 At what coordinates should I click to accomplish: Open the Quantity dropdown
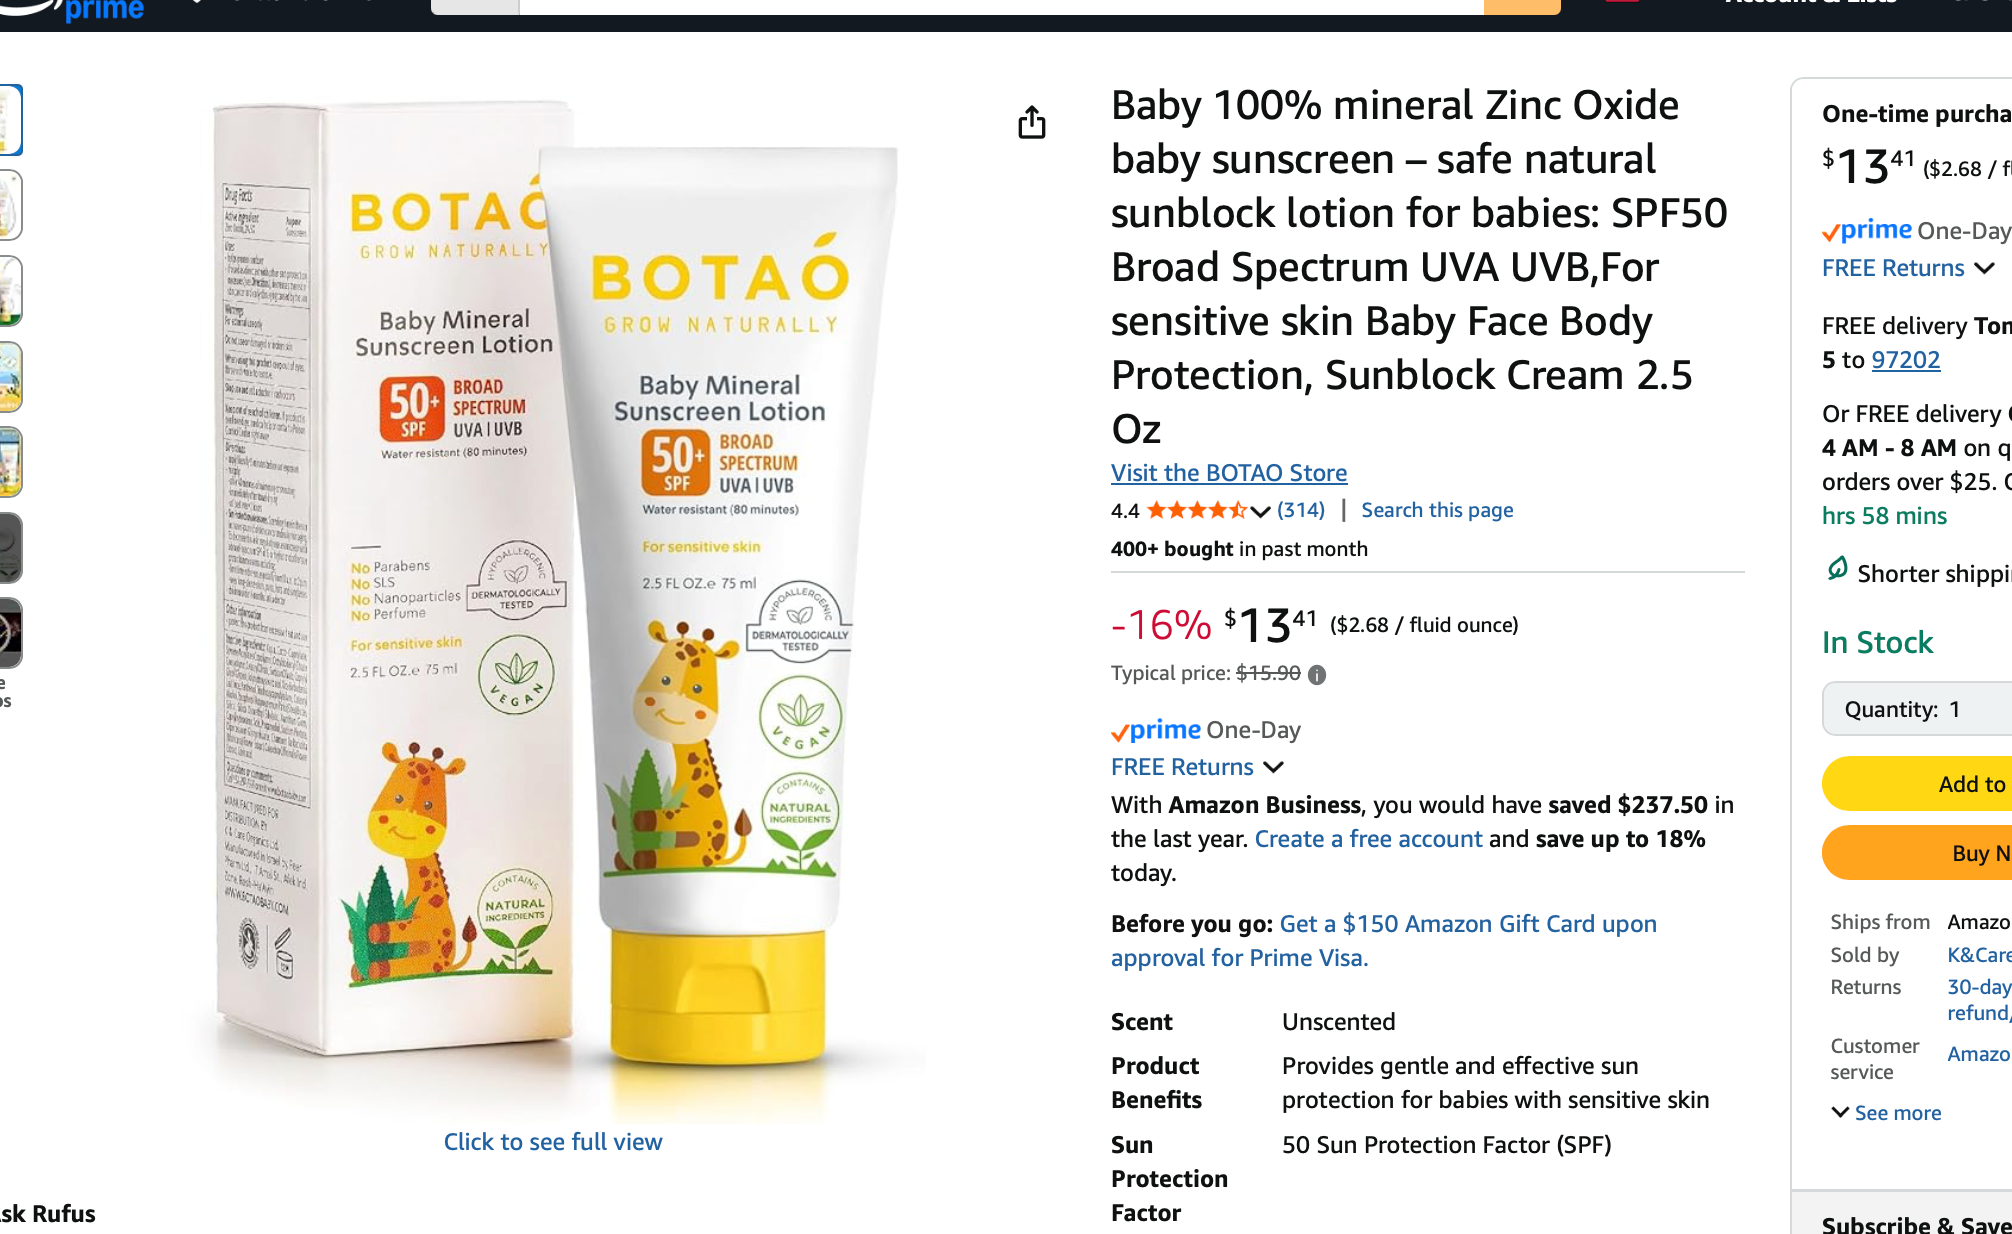click(x=1916, y=709)
